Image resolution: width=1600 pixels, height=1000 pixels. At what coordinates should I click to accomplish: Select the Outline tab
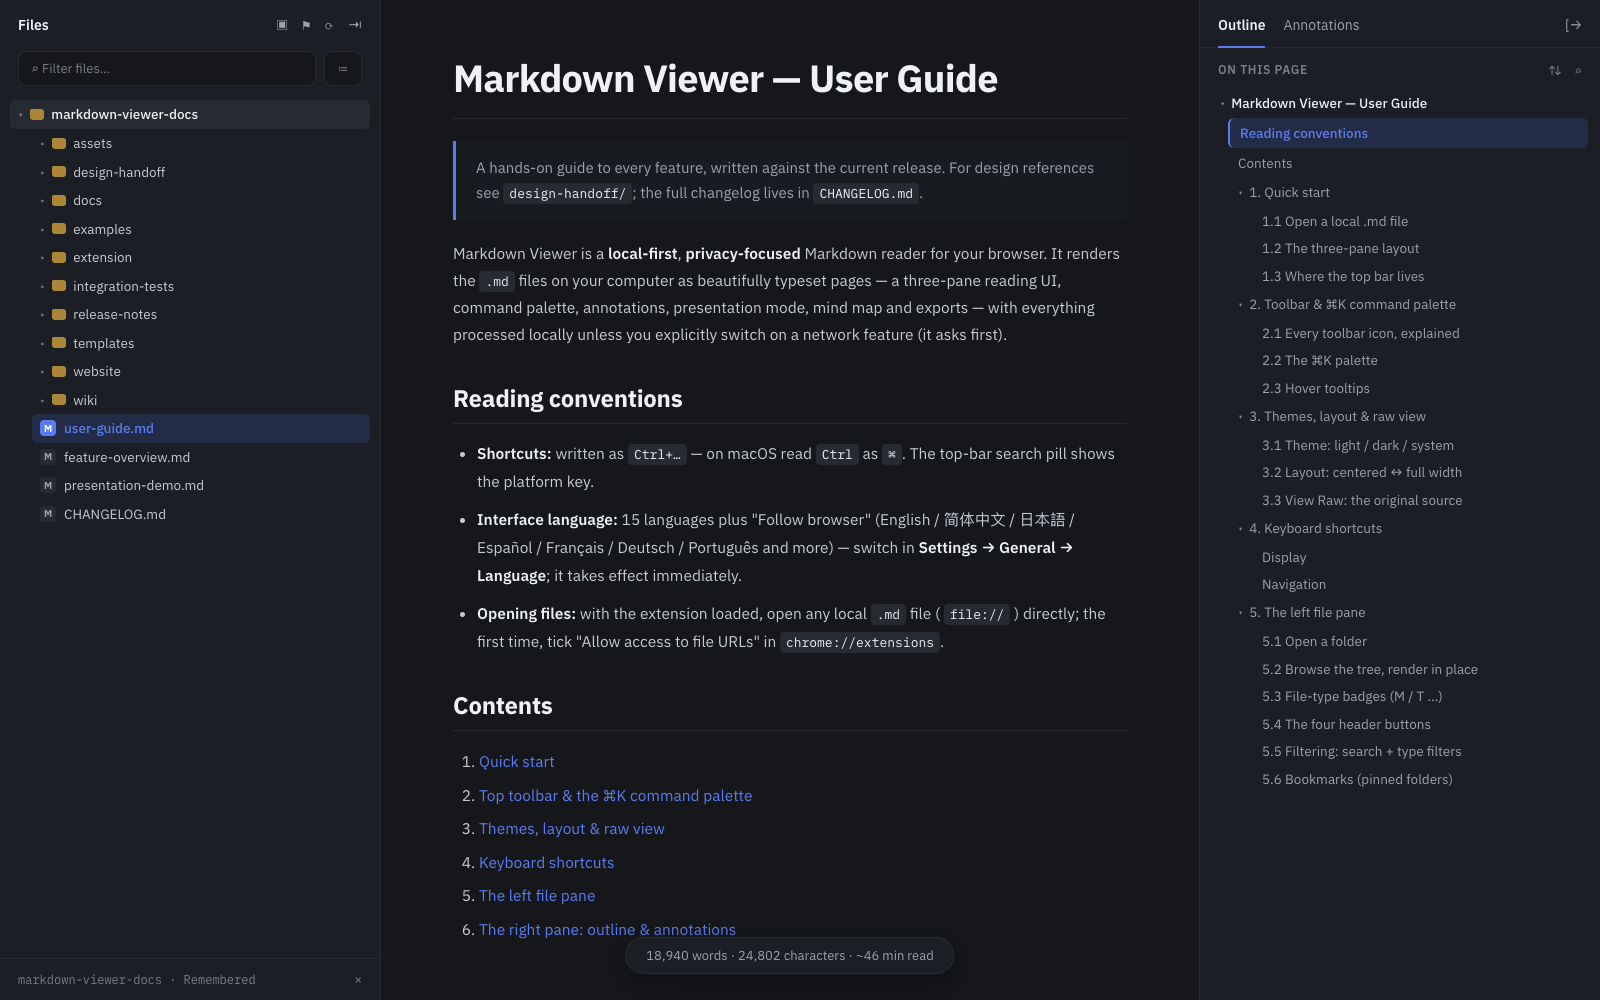click(1241, 25)
